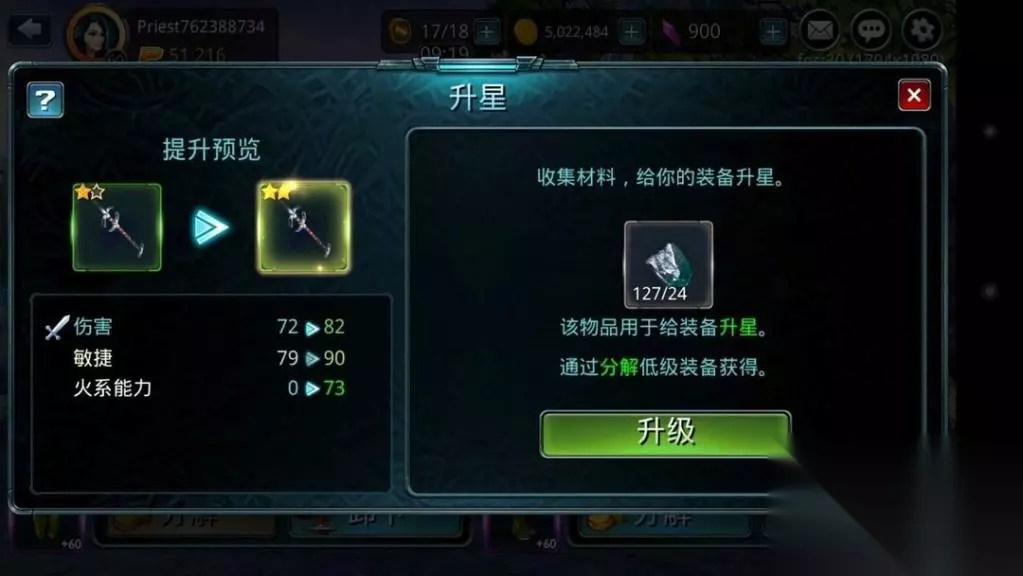Open the settings gear icon
Image resolution: width=1023 pixels, height=576 pixels.
pyautogui.click(x=922, y=30)
